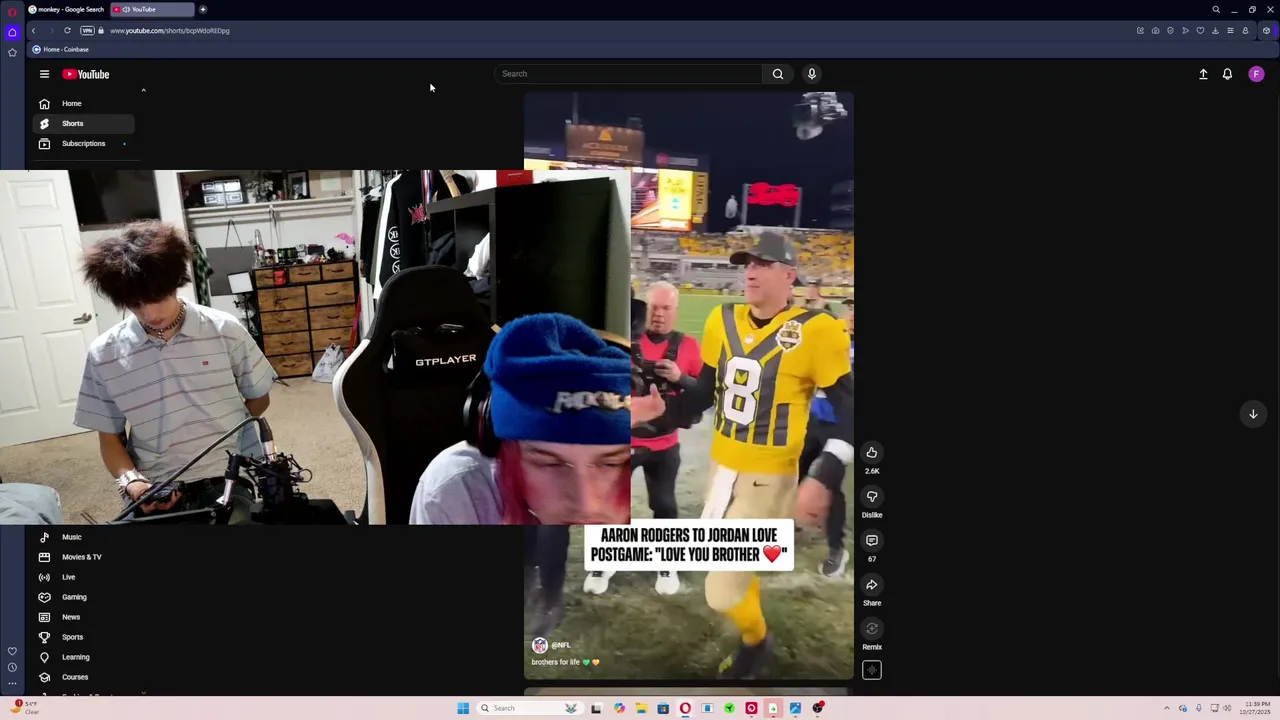
Task: Open the taskbar clock and date
Action: pyautogui.click(x=1256, y=708)
